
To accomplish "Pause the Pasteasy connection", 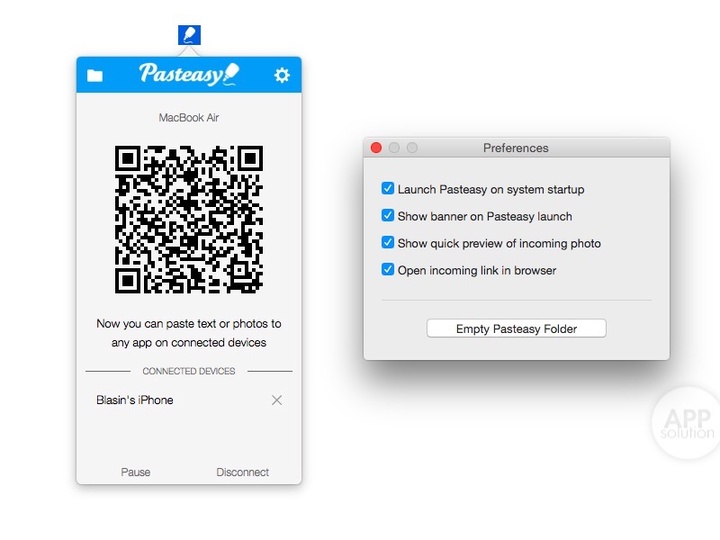I will tap(136, 472).
